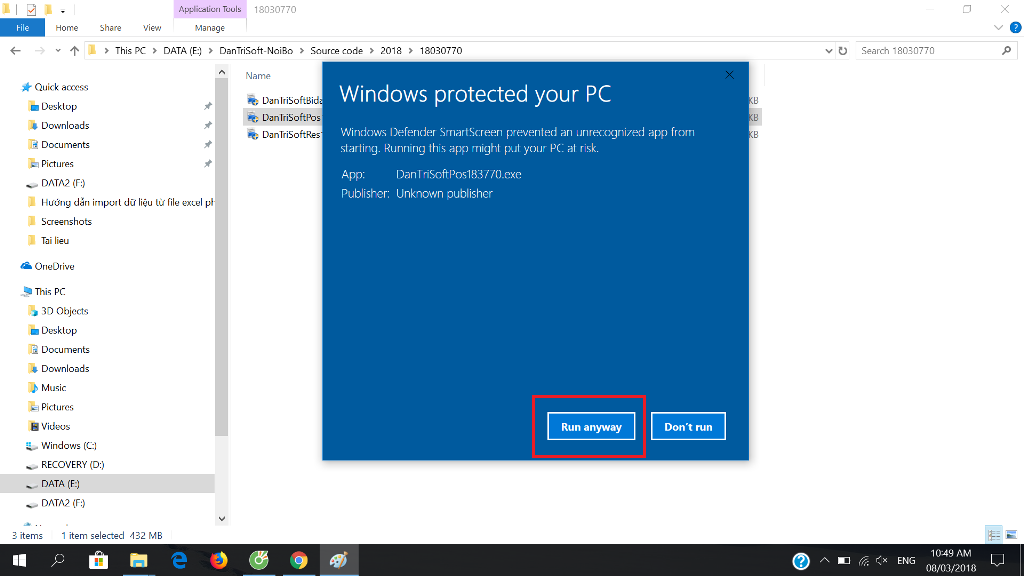Open Windows (C:) drive
1024x576 pixels.
coord(69,445)
